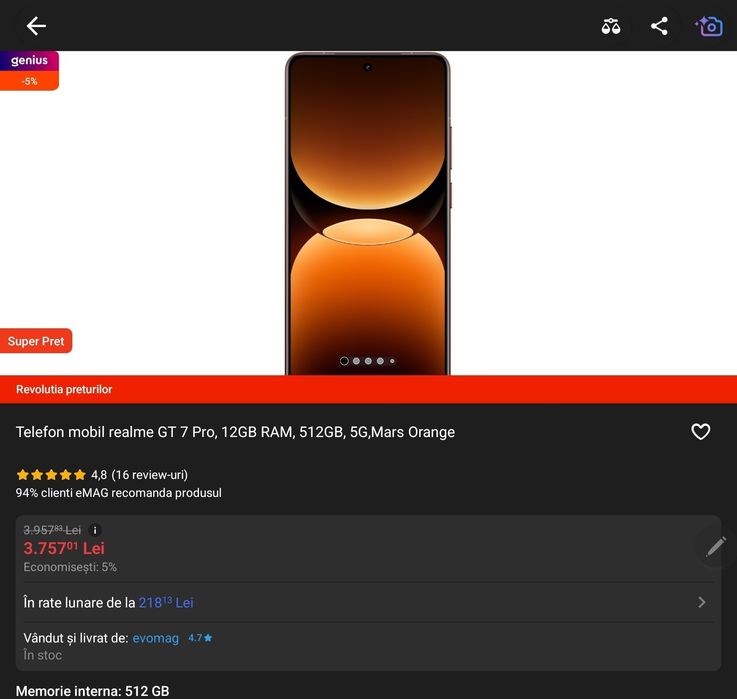Jump to fourth image carousel dot
Image resolution: width=737 pixels, height=699 pixels.
click(380, 361)
